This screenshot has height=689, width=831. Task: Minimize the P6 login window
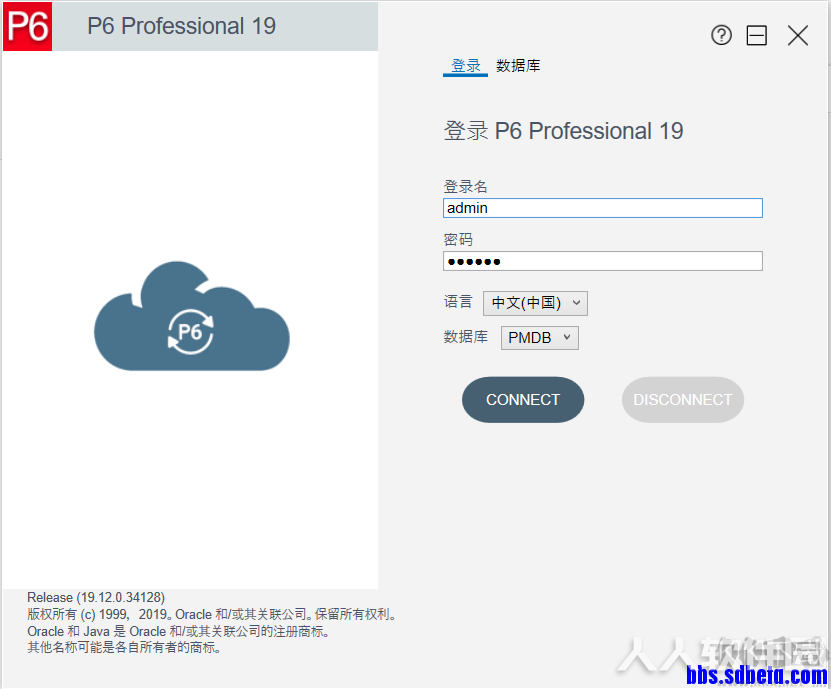[756, 36]
